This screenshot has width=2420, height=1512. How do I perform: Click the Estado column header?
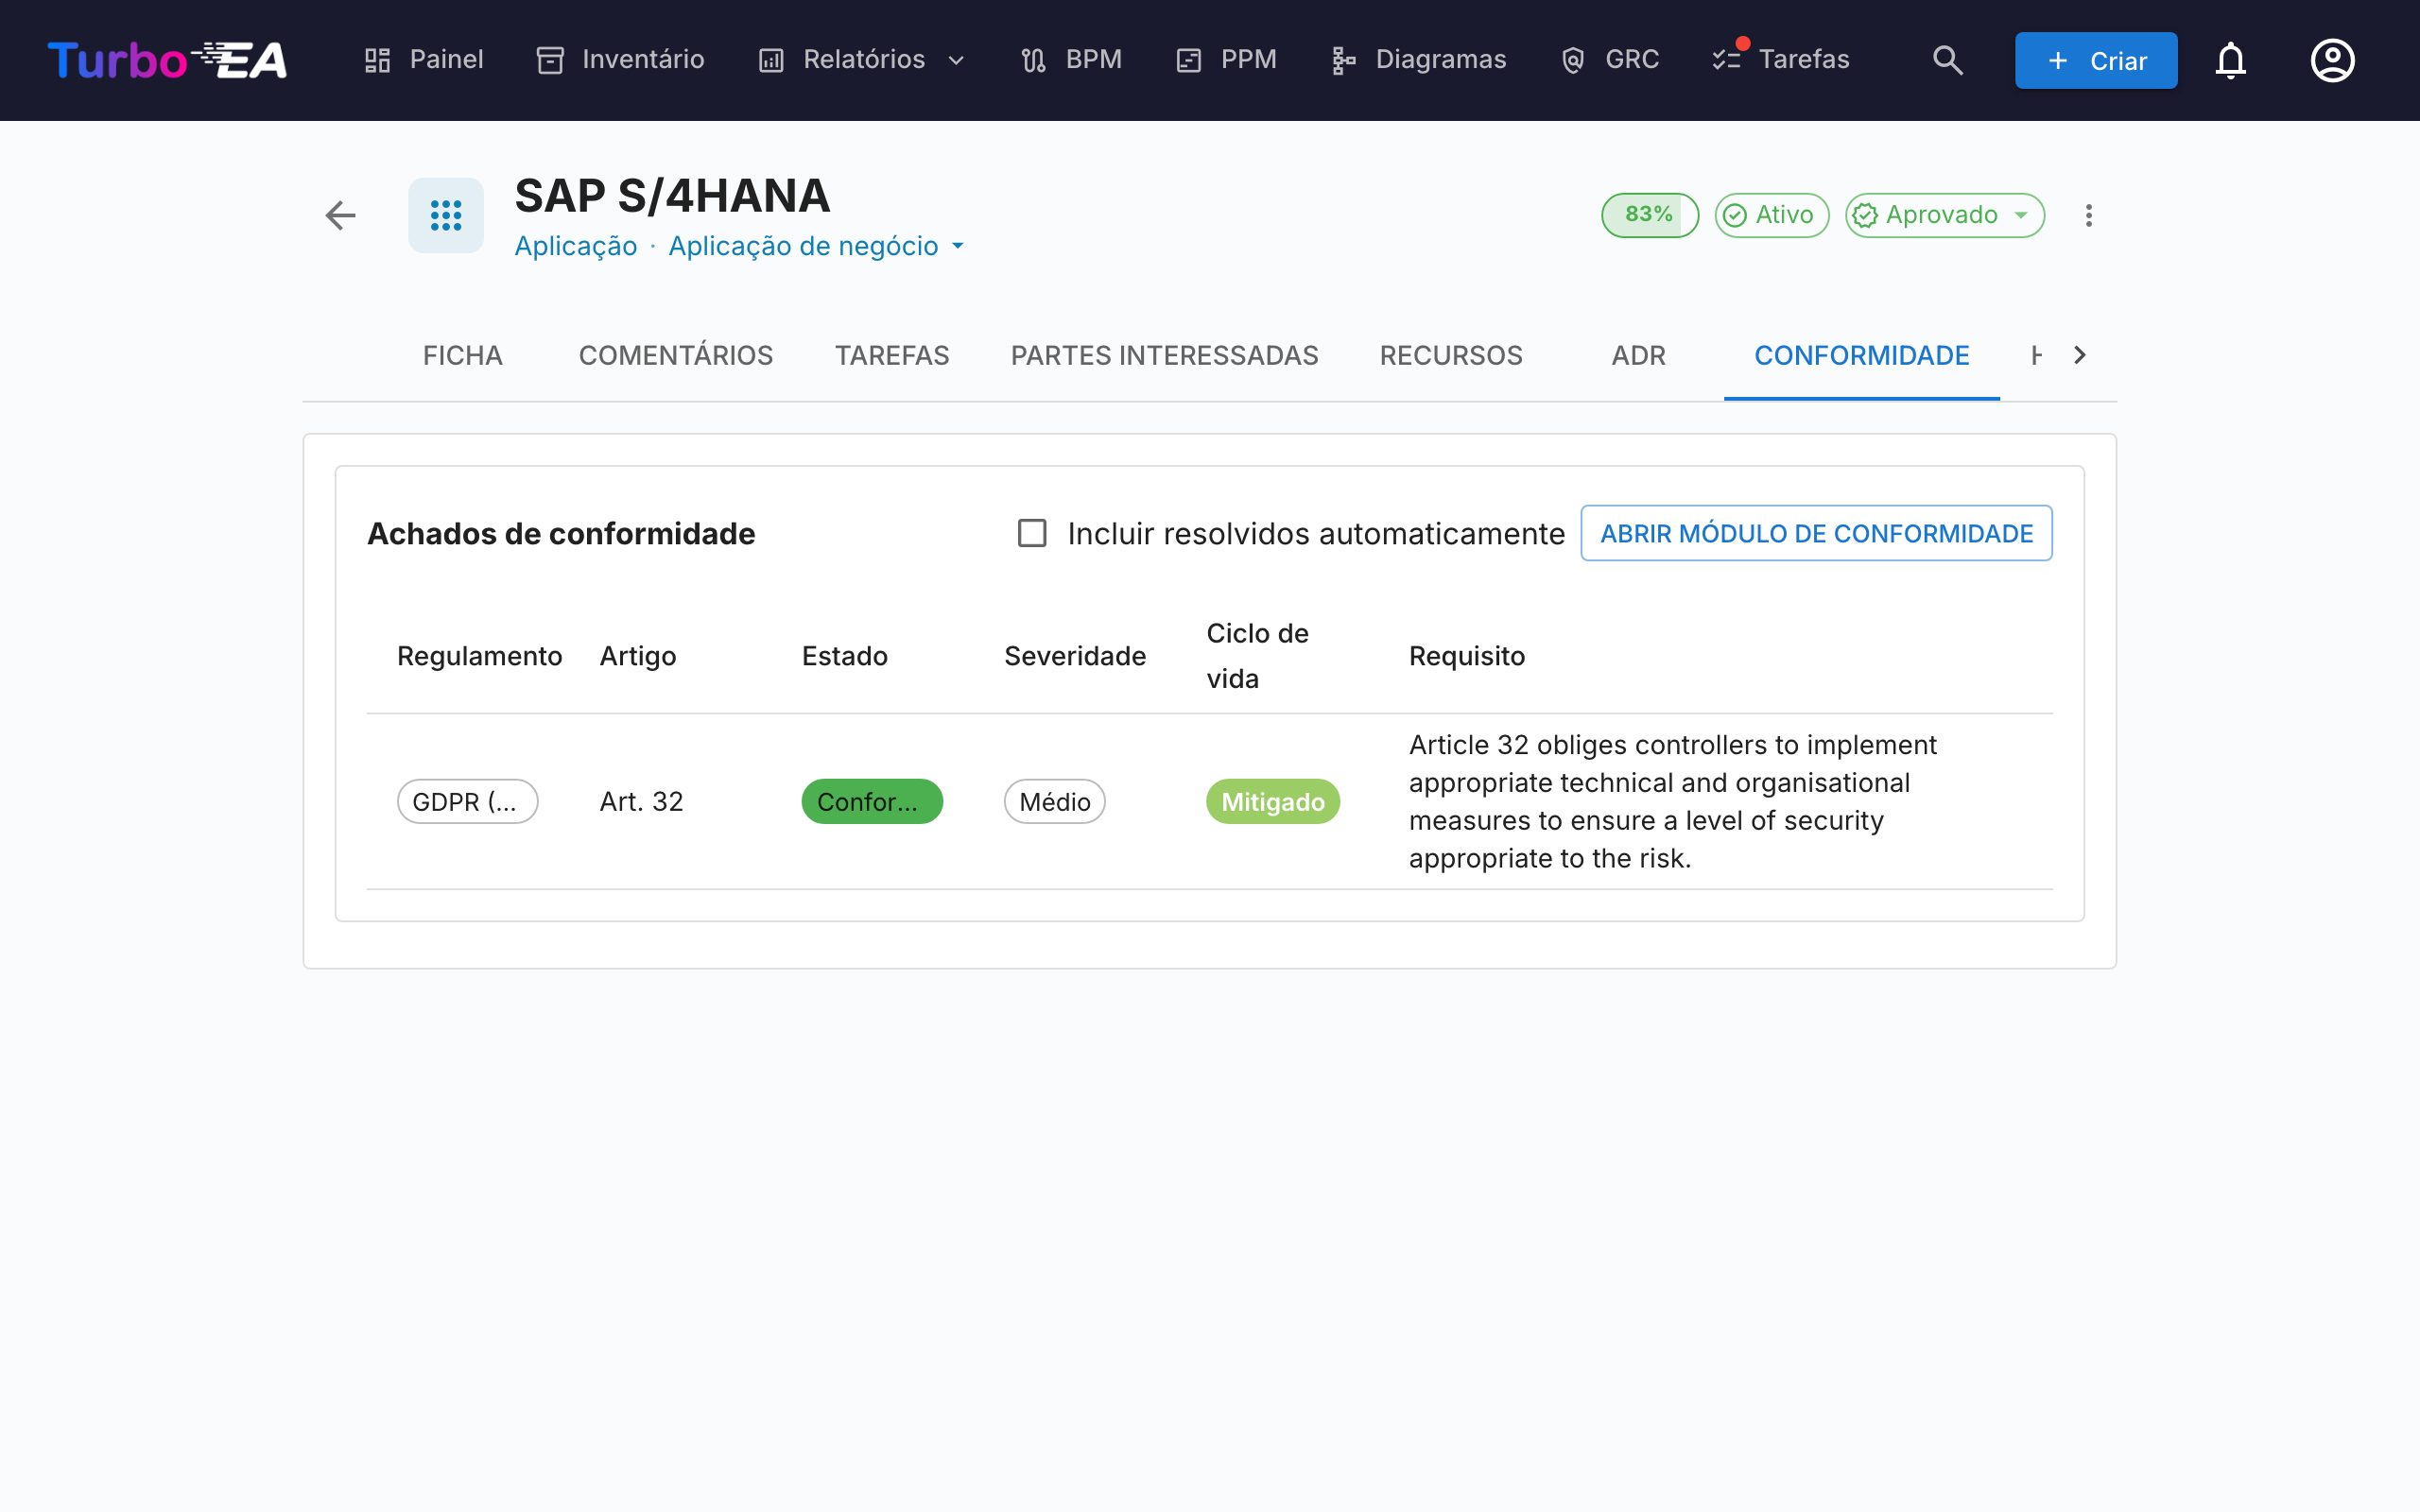point(844,656)
